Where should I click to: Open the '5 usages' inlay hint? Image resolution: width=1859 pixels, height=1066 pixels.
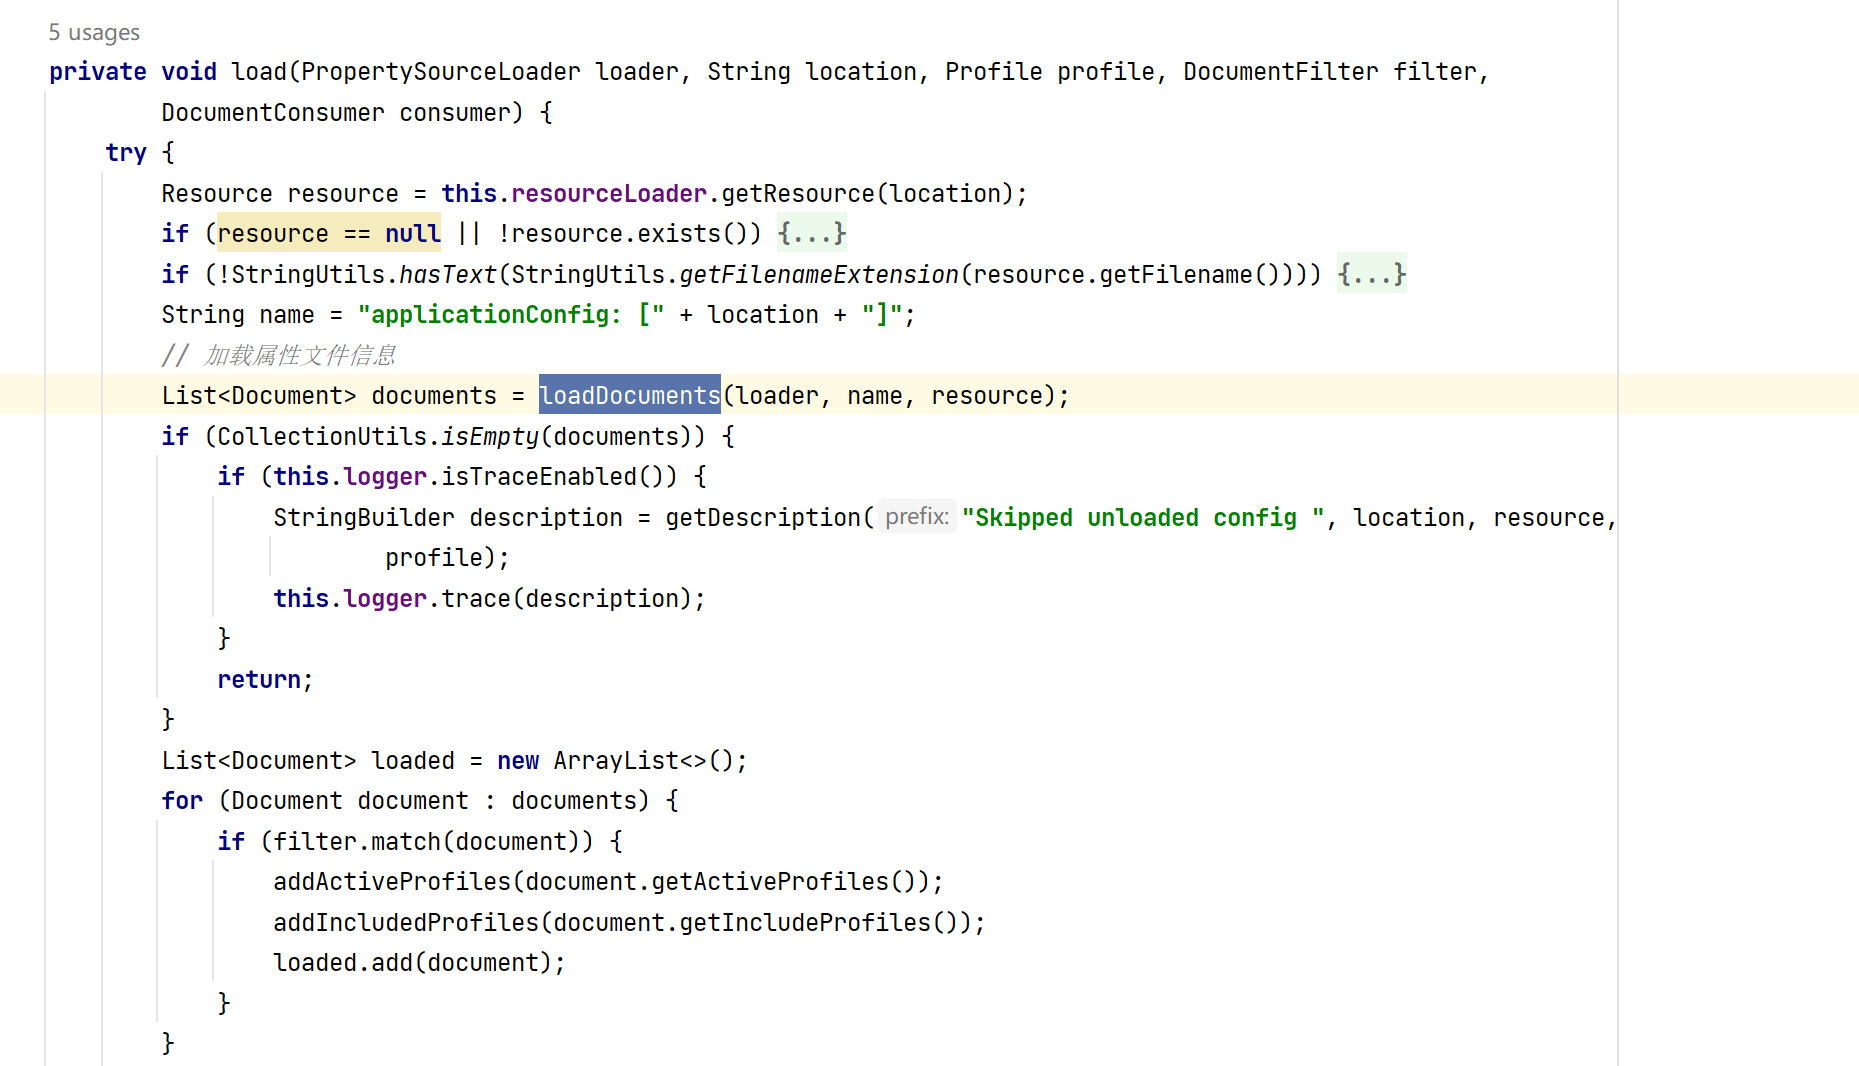(94, 33)
